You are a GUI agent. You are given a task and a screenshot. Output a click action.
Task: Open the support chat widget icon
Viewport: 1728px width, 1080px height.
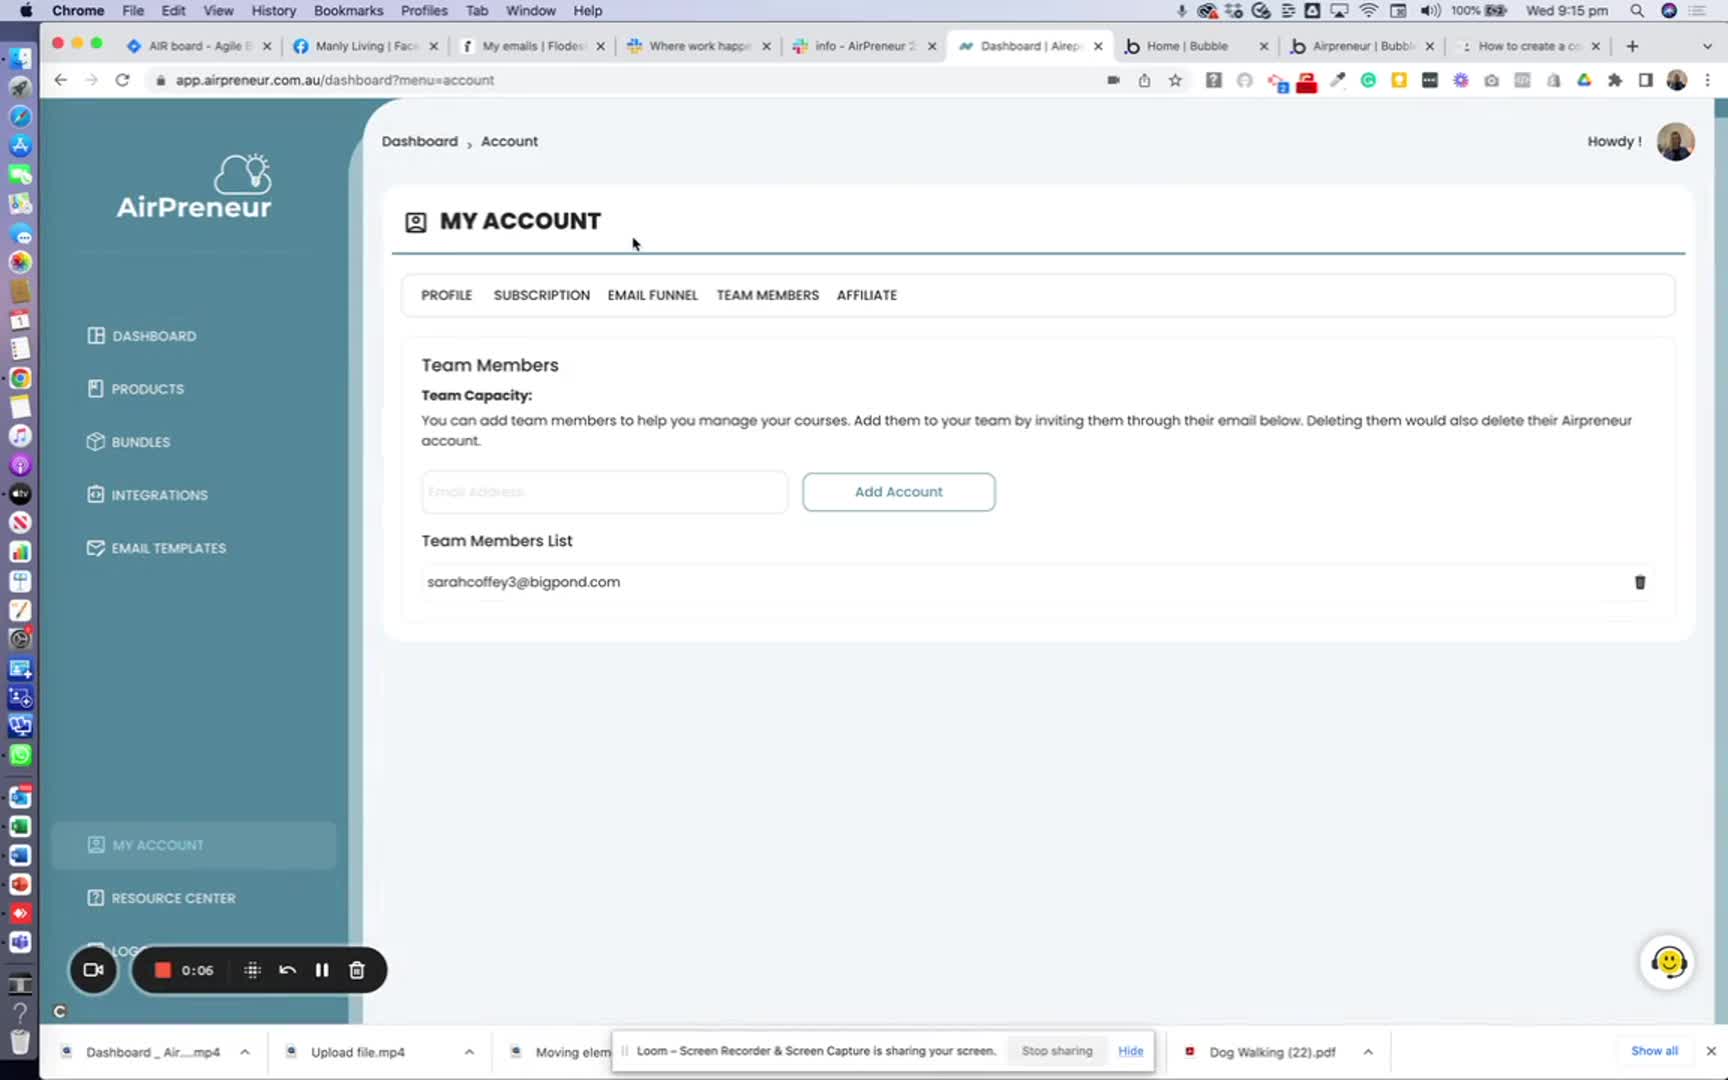tap(1667, 962)
